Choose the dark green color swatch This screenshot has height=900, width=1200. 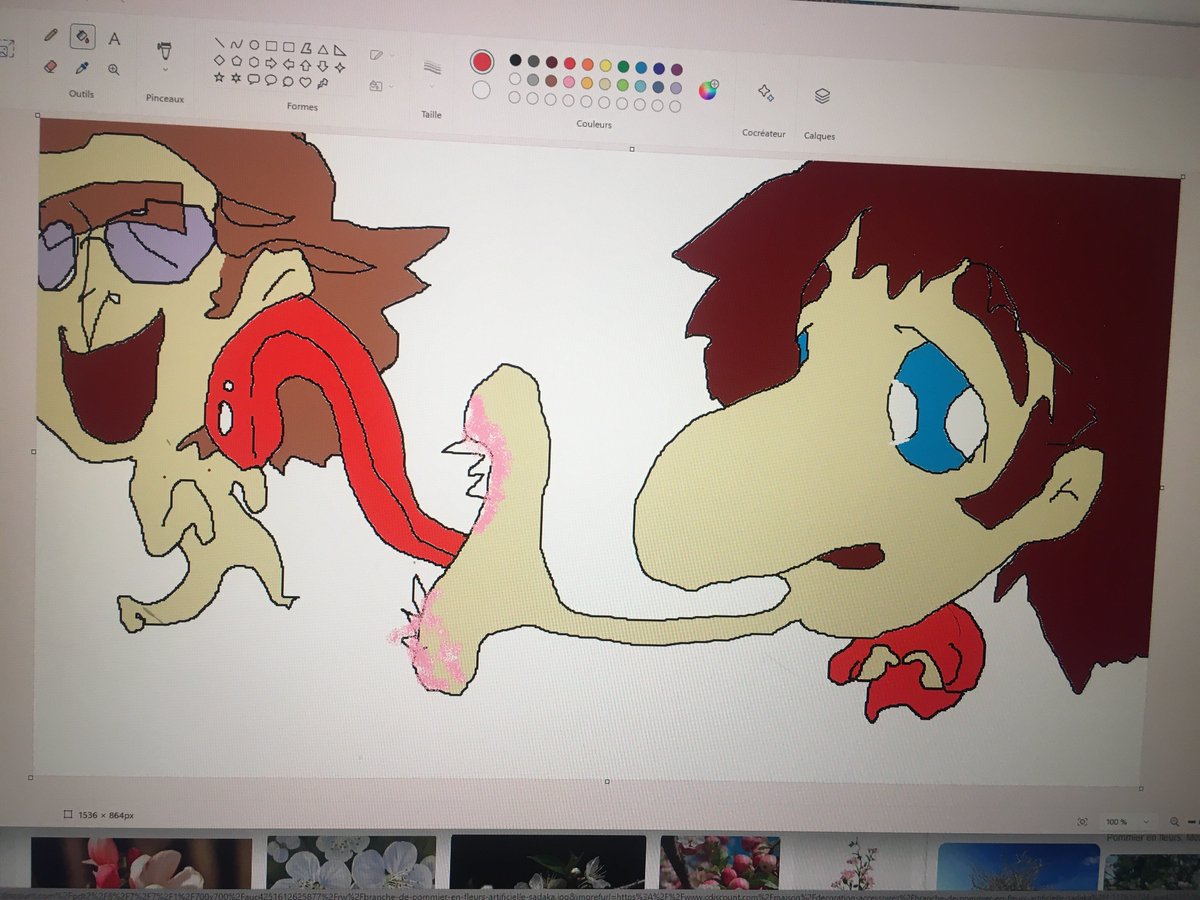pos(623,67)
